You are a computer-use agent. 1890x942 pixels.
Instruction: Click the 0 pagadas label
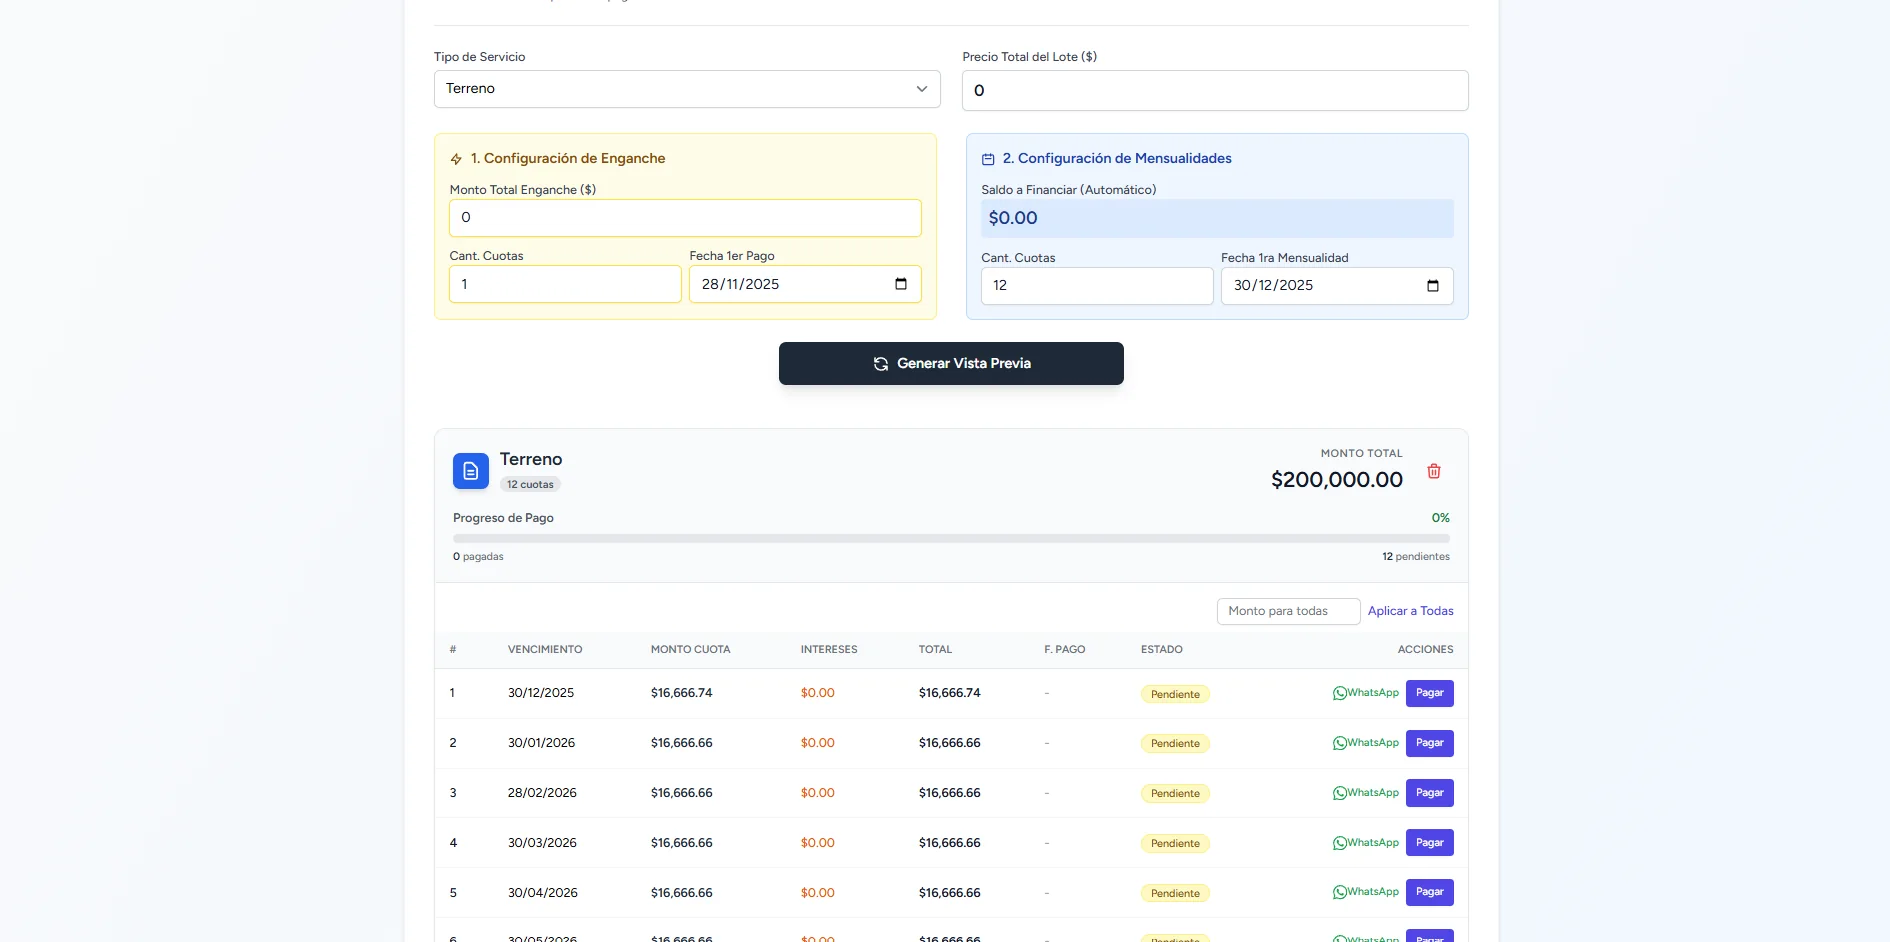click(478, 557)
